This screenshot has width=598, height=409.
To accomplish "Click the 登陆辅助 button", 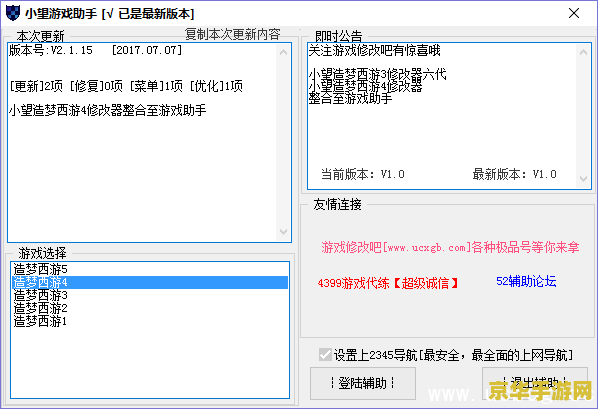I will (363, 383).
